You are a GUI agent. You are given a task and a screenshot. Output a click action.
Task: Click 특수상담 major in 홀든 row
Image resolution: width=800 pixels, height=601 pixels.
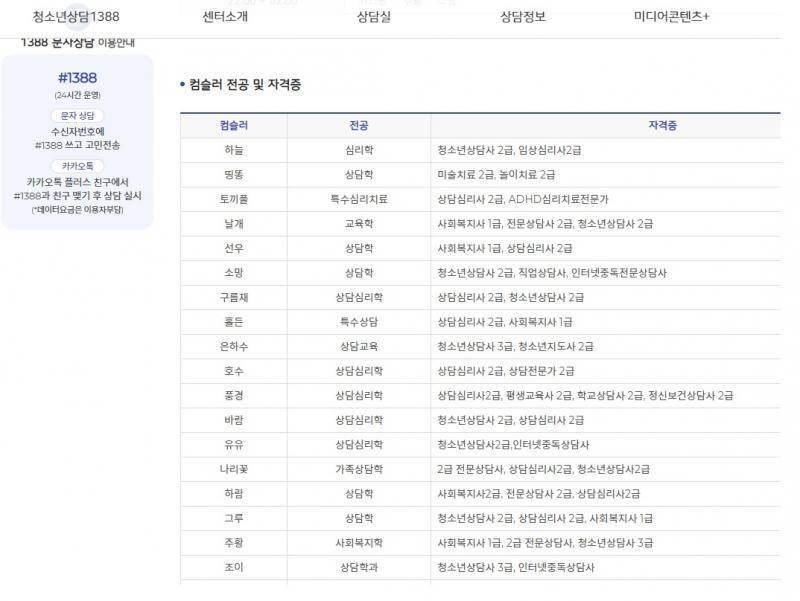[x=359, y=321]
